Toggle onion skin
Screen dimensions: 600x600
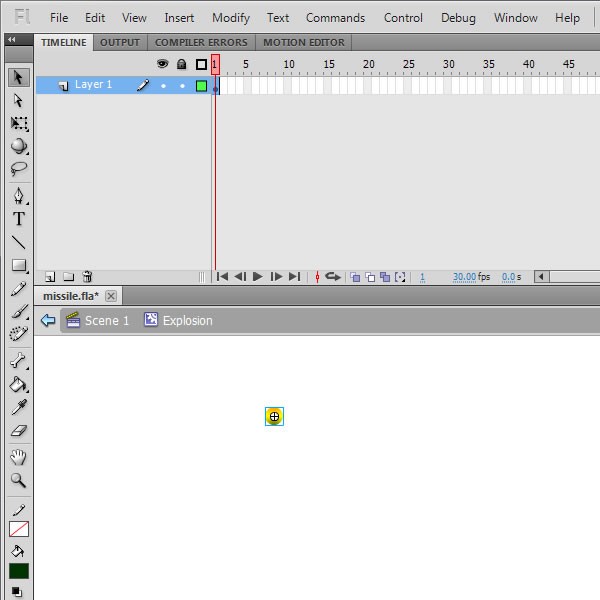pos(355,277)
